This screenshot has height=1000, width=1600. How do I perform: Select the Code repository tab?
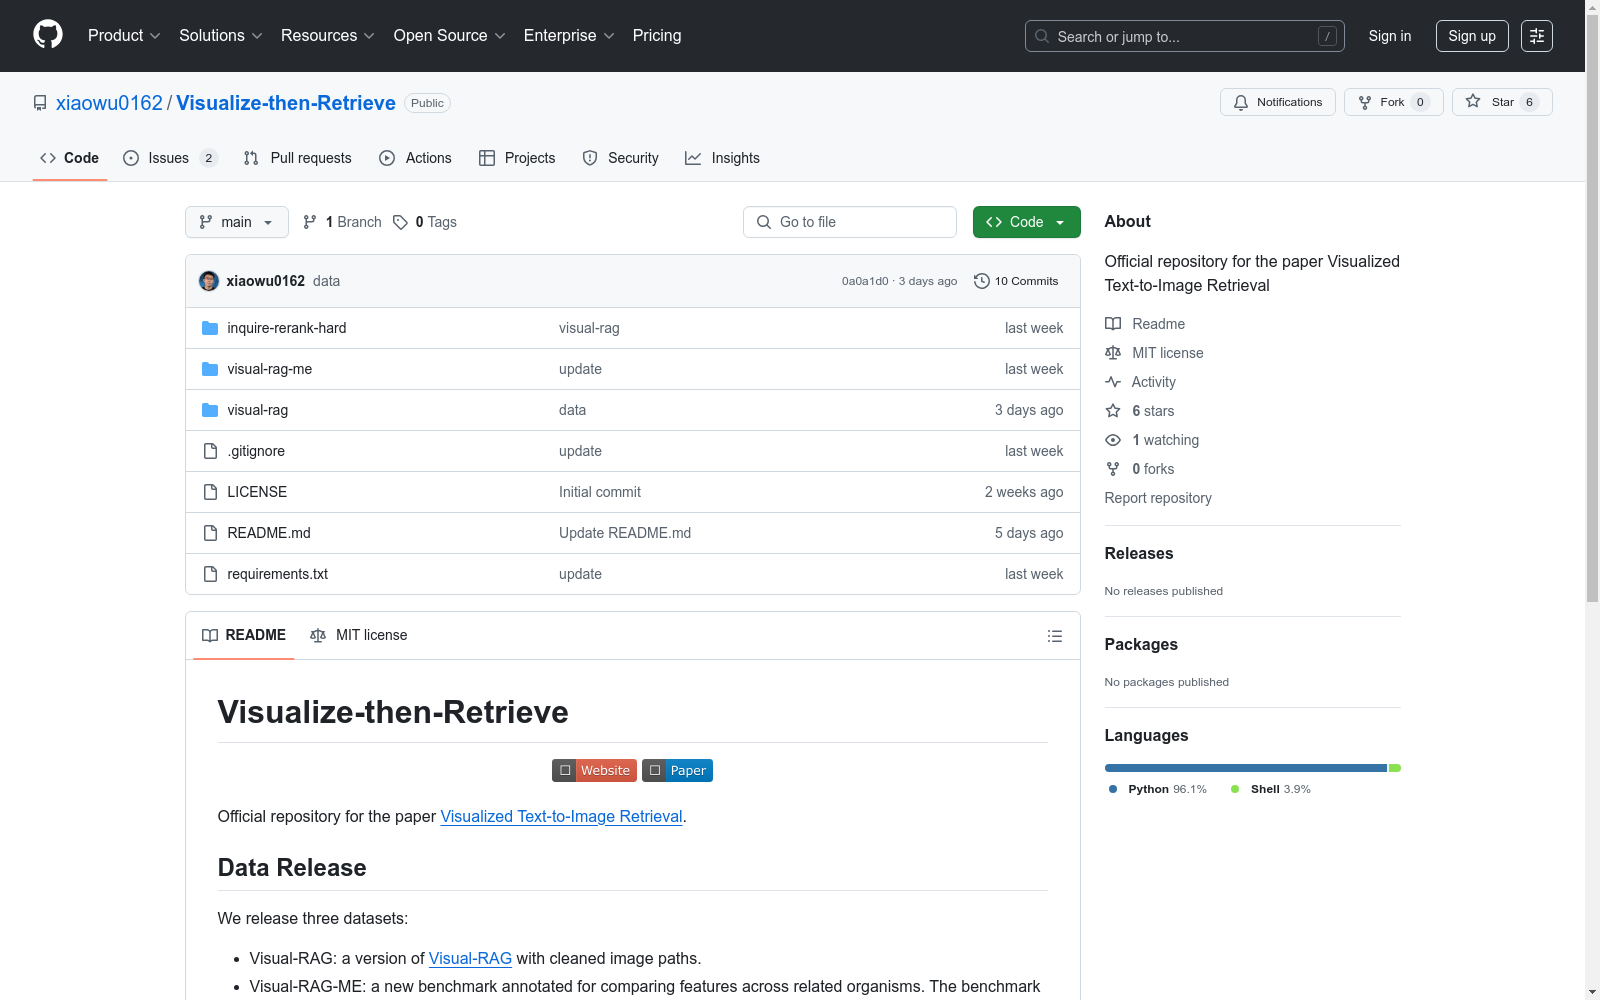[70, 158]
